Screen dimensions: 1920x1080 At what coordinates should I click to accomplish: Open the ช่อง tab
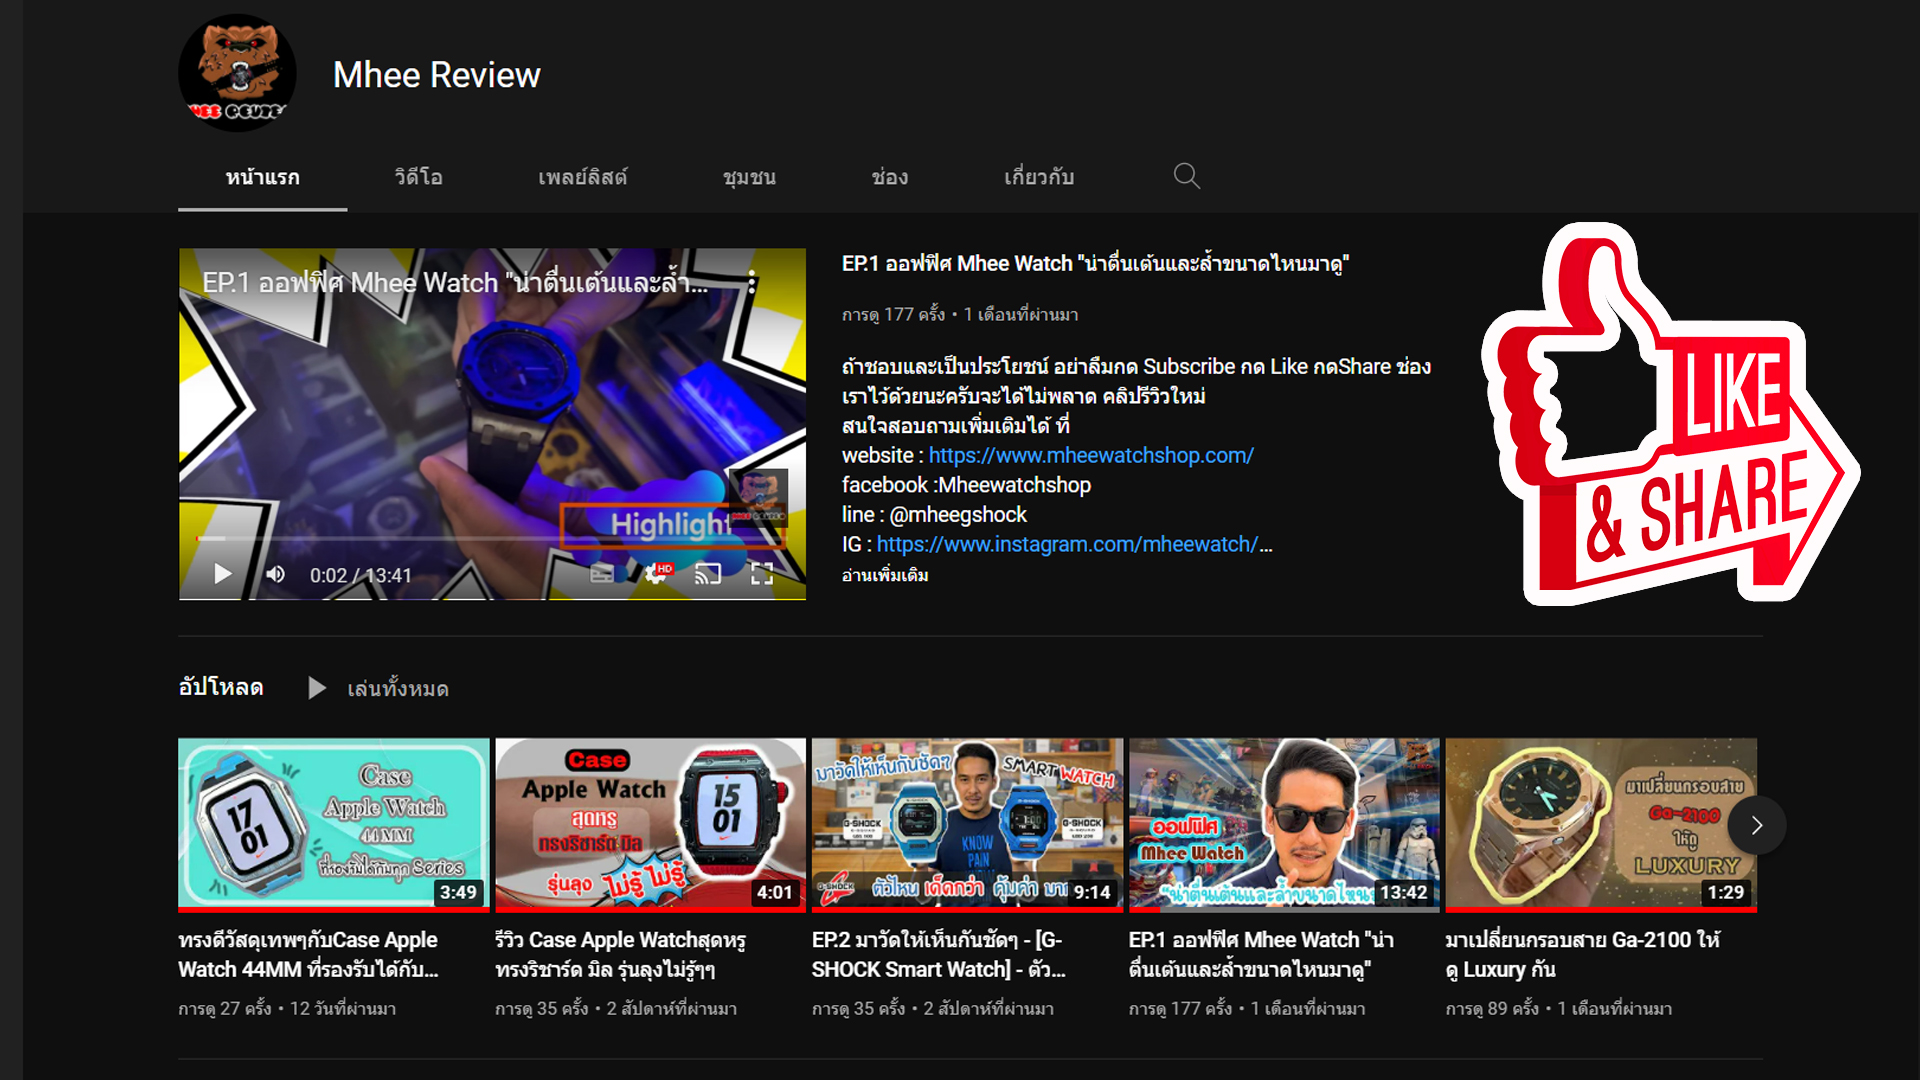[x=889, y=177]
